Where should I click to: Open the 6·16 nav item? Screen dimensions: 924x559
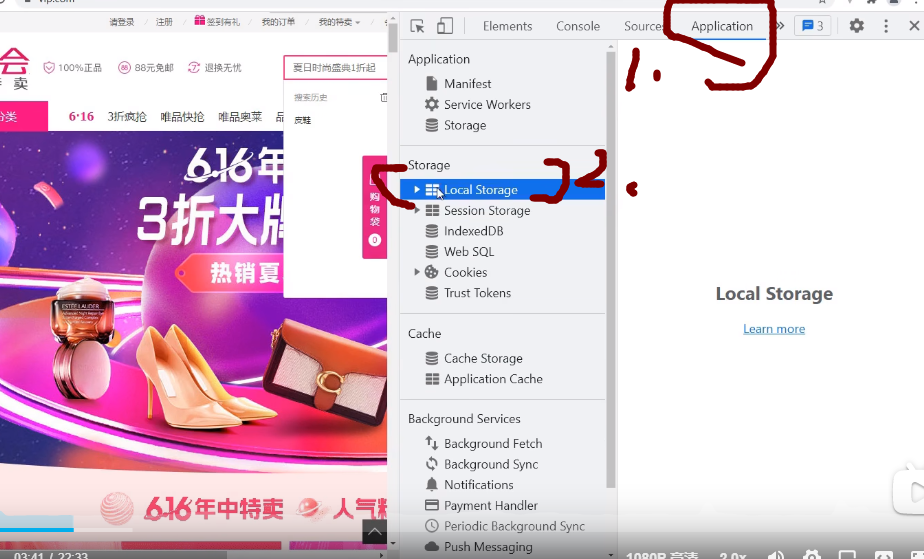tap(81, 117)
